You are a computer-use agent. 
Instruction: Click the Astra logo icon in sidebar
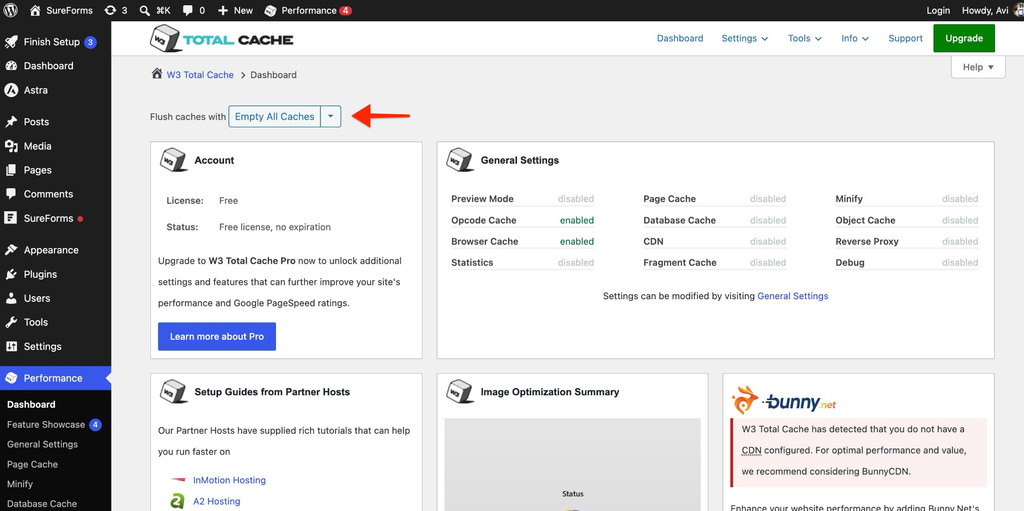point(11,90)
